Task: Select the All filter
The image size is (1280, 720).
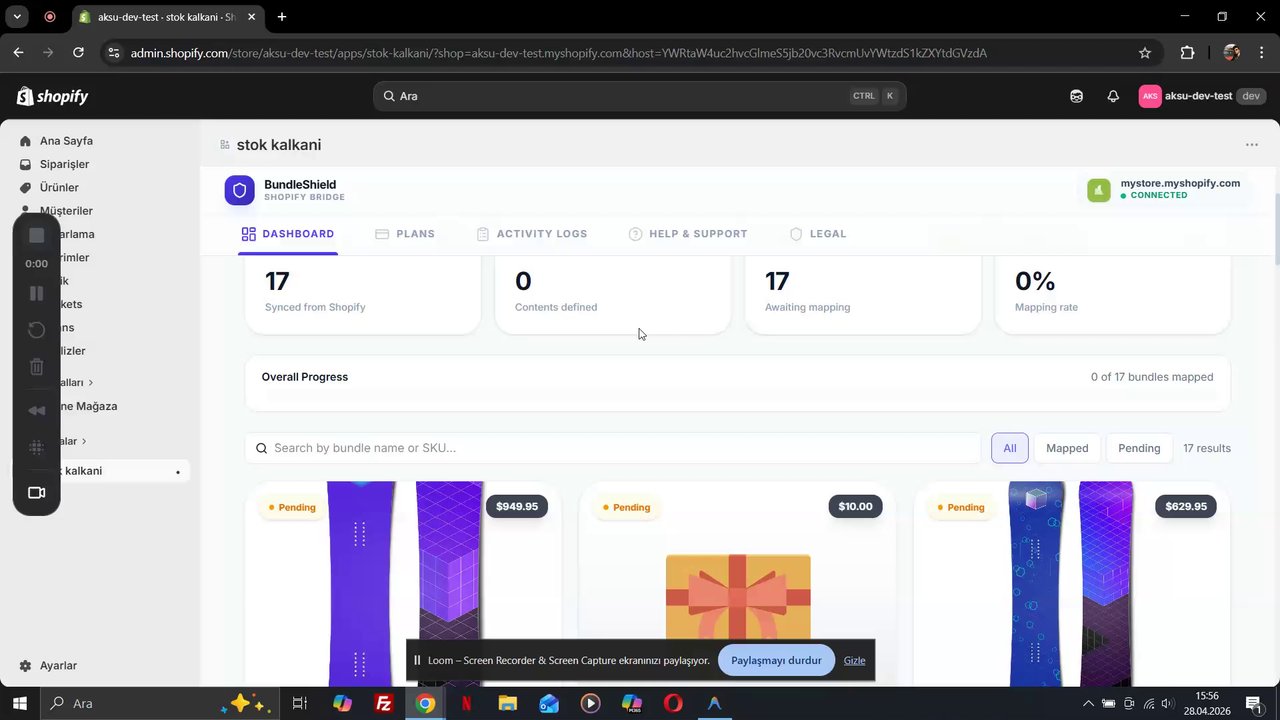Action: (x=1010, y=448)
